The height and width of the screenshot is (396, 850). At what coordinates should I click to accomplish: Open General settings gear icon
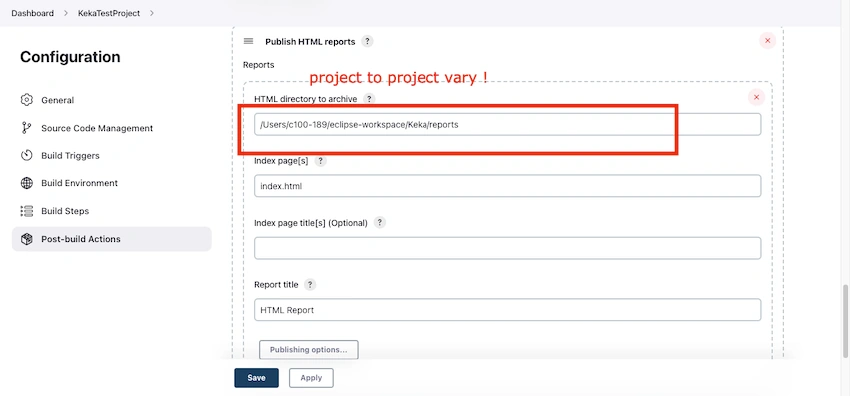tap(27, 100)
